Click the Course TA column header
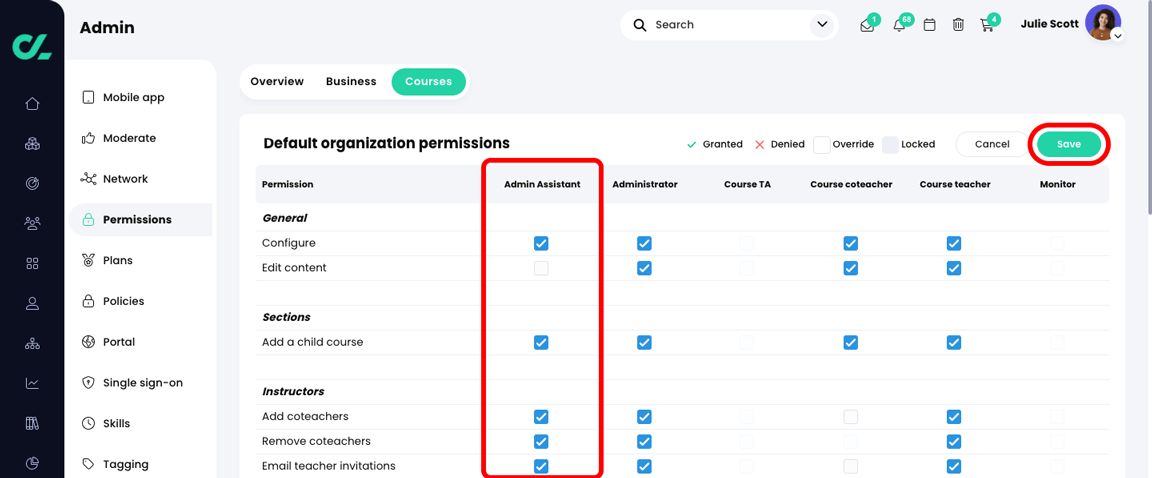 (x=747, y=184)
